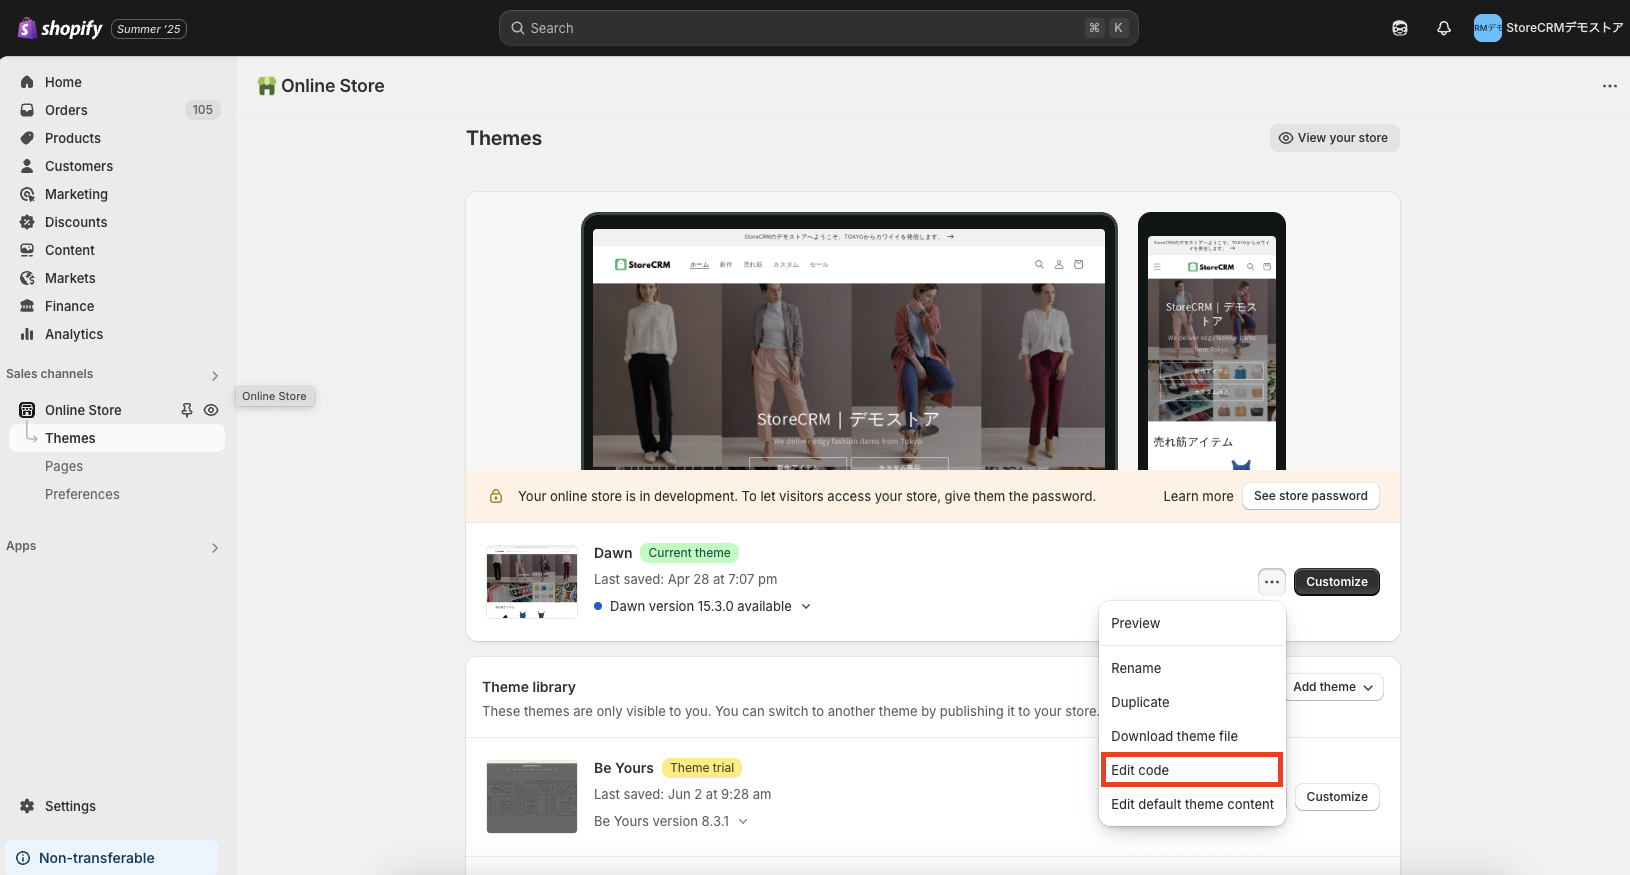Click the Summer '25 edition badge
The image size is (1630, 875).
(149, 29)
